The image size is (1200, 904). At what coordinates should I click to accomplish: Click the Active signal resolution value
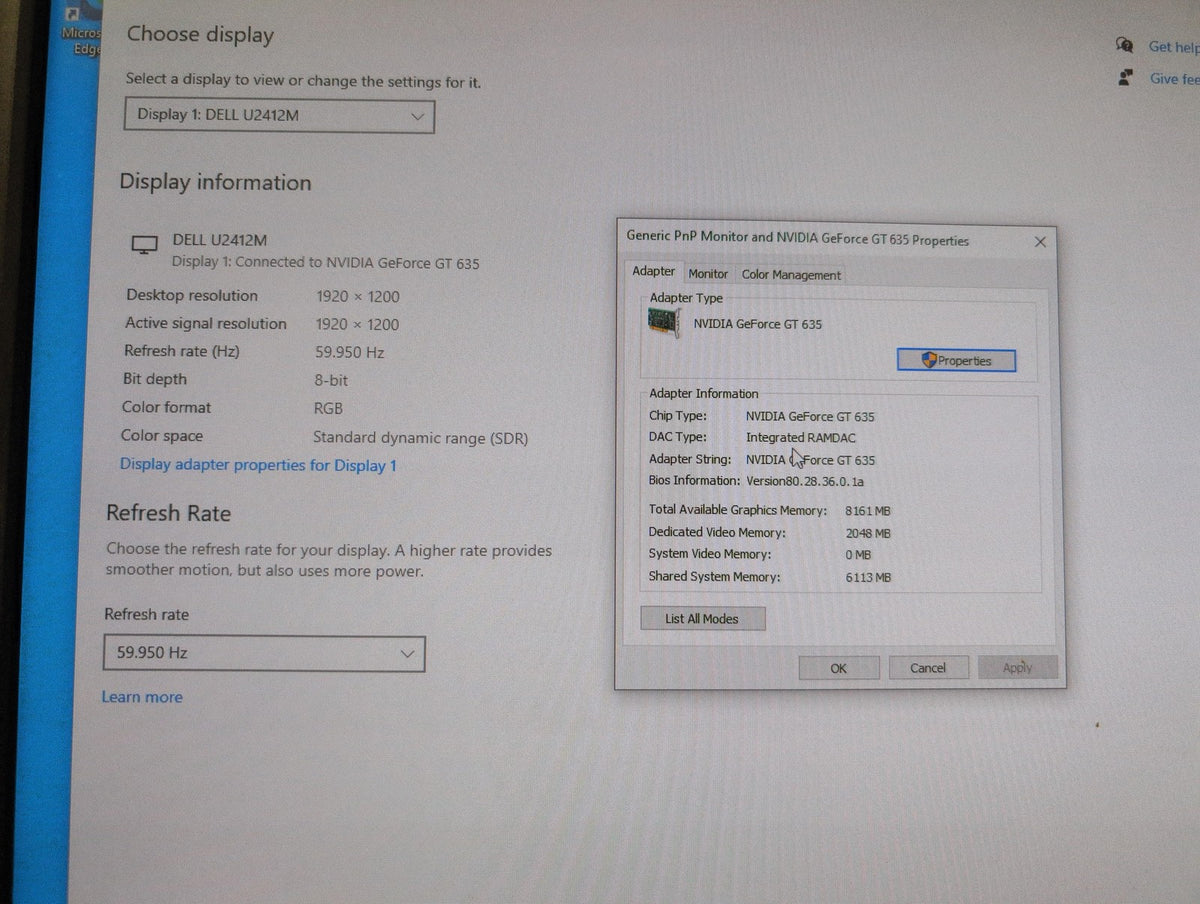357,324
